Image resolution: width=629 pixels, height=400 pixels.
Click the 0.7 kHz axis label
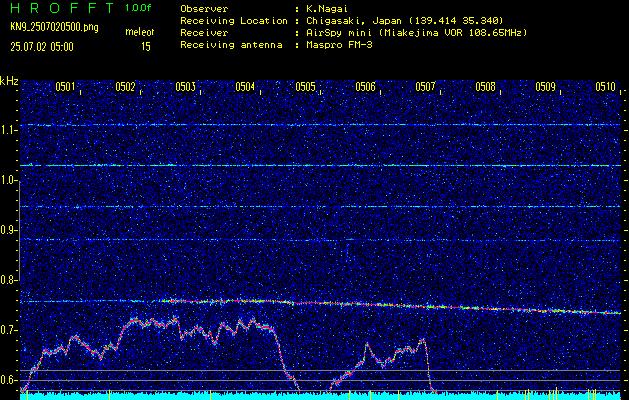(8, 330)
